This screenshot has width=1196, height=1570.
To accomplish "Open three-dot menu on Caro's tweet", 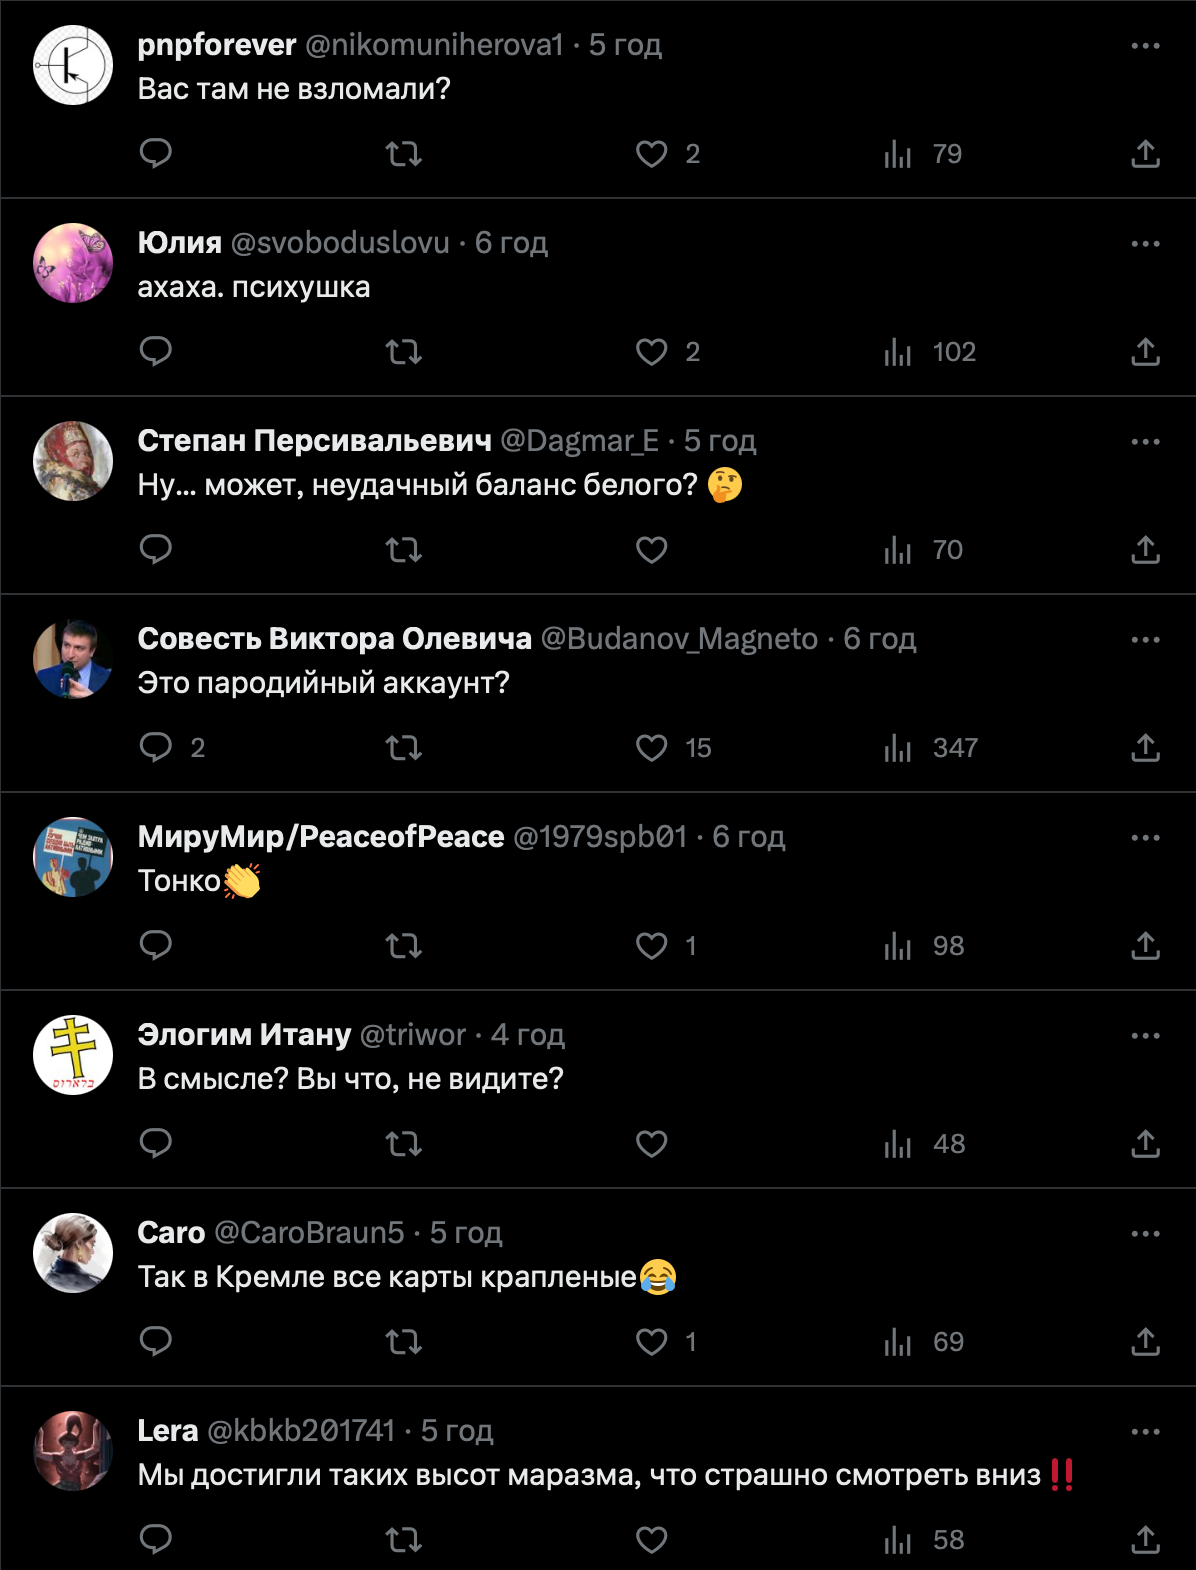I will (x=1145, y=1234).
